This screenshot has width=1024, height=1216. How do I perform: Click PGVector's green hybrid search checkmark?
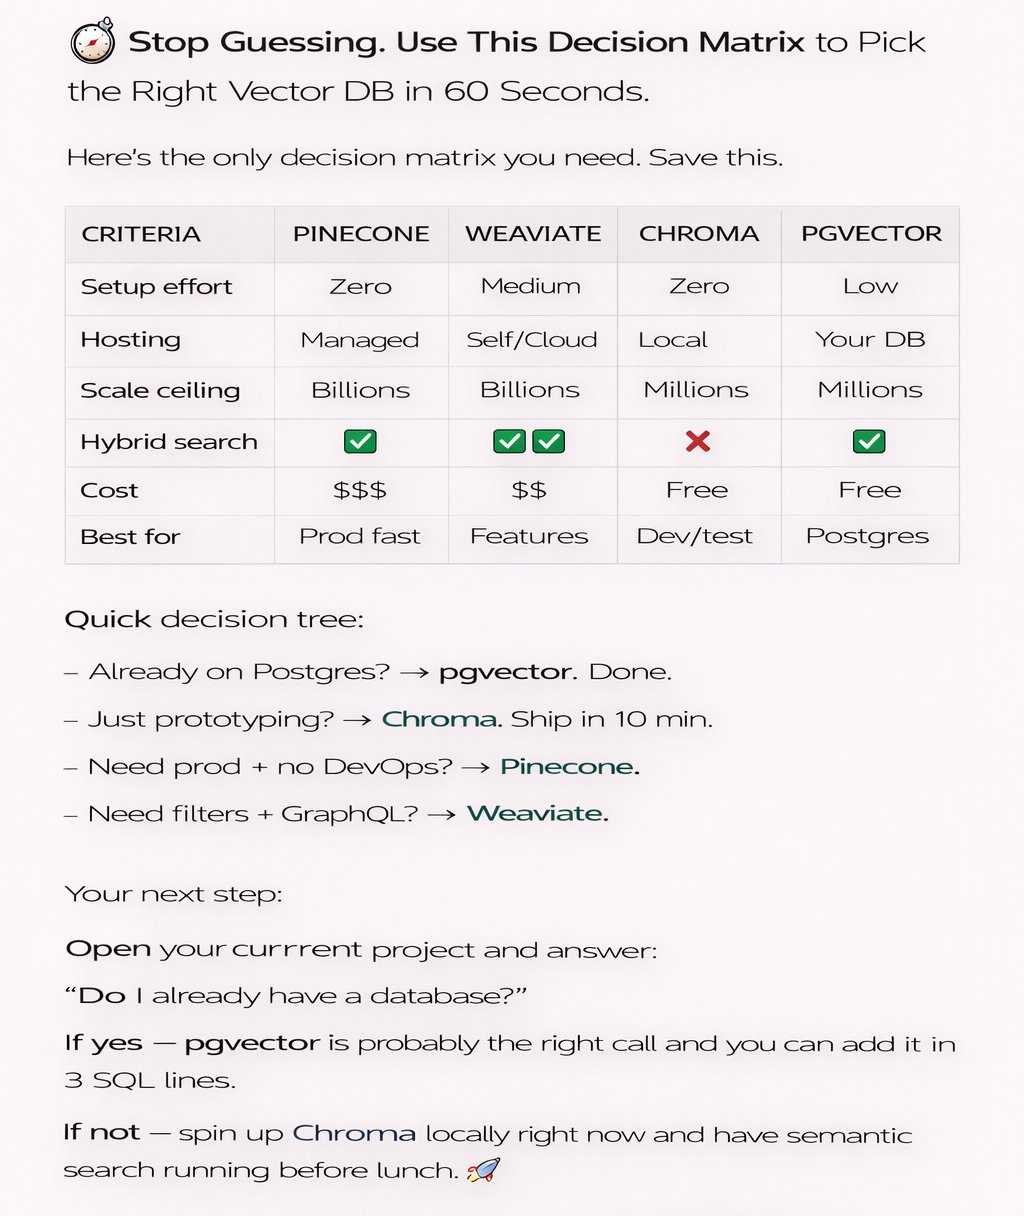tap(869, 441)
